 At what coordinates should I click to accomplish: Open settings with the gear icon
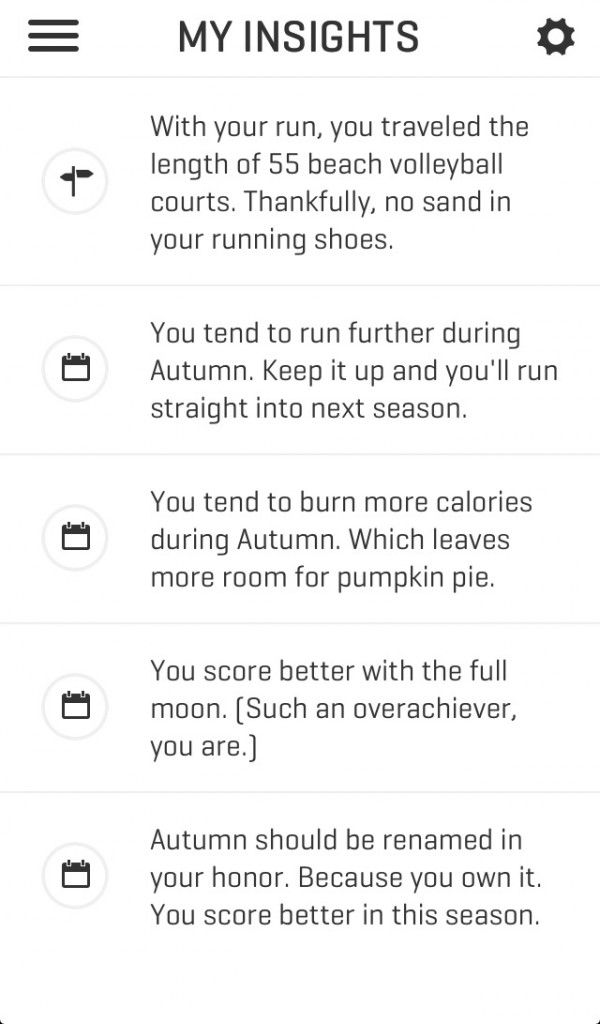click(556, 37)
